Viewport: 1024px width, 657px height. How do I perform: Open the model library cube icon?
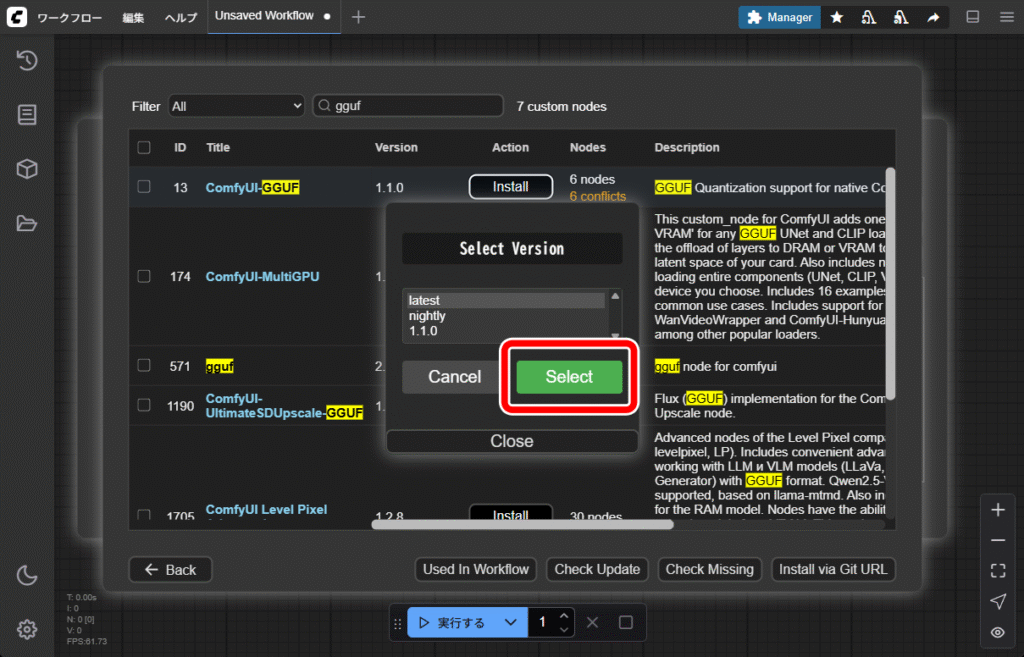(27, 169)
